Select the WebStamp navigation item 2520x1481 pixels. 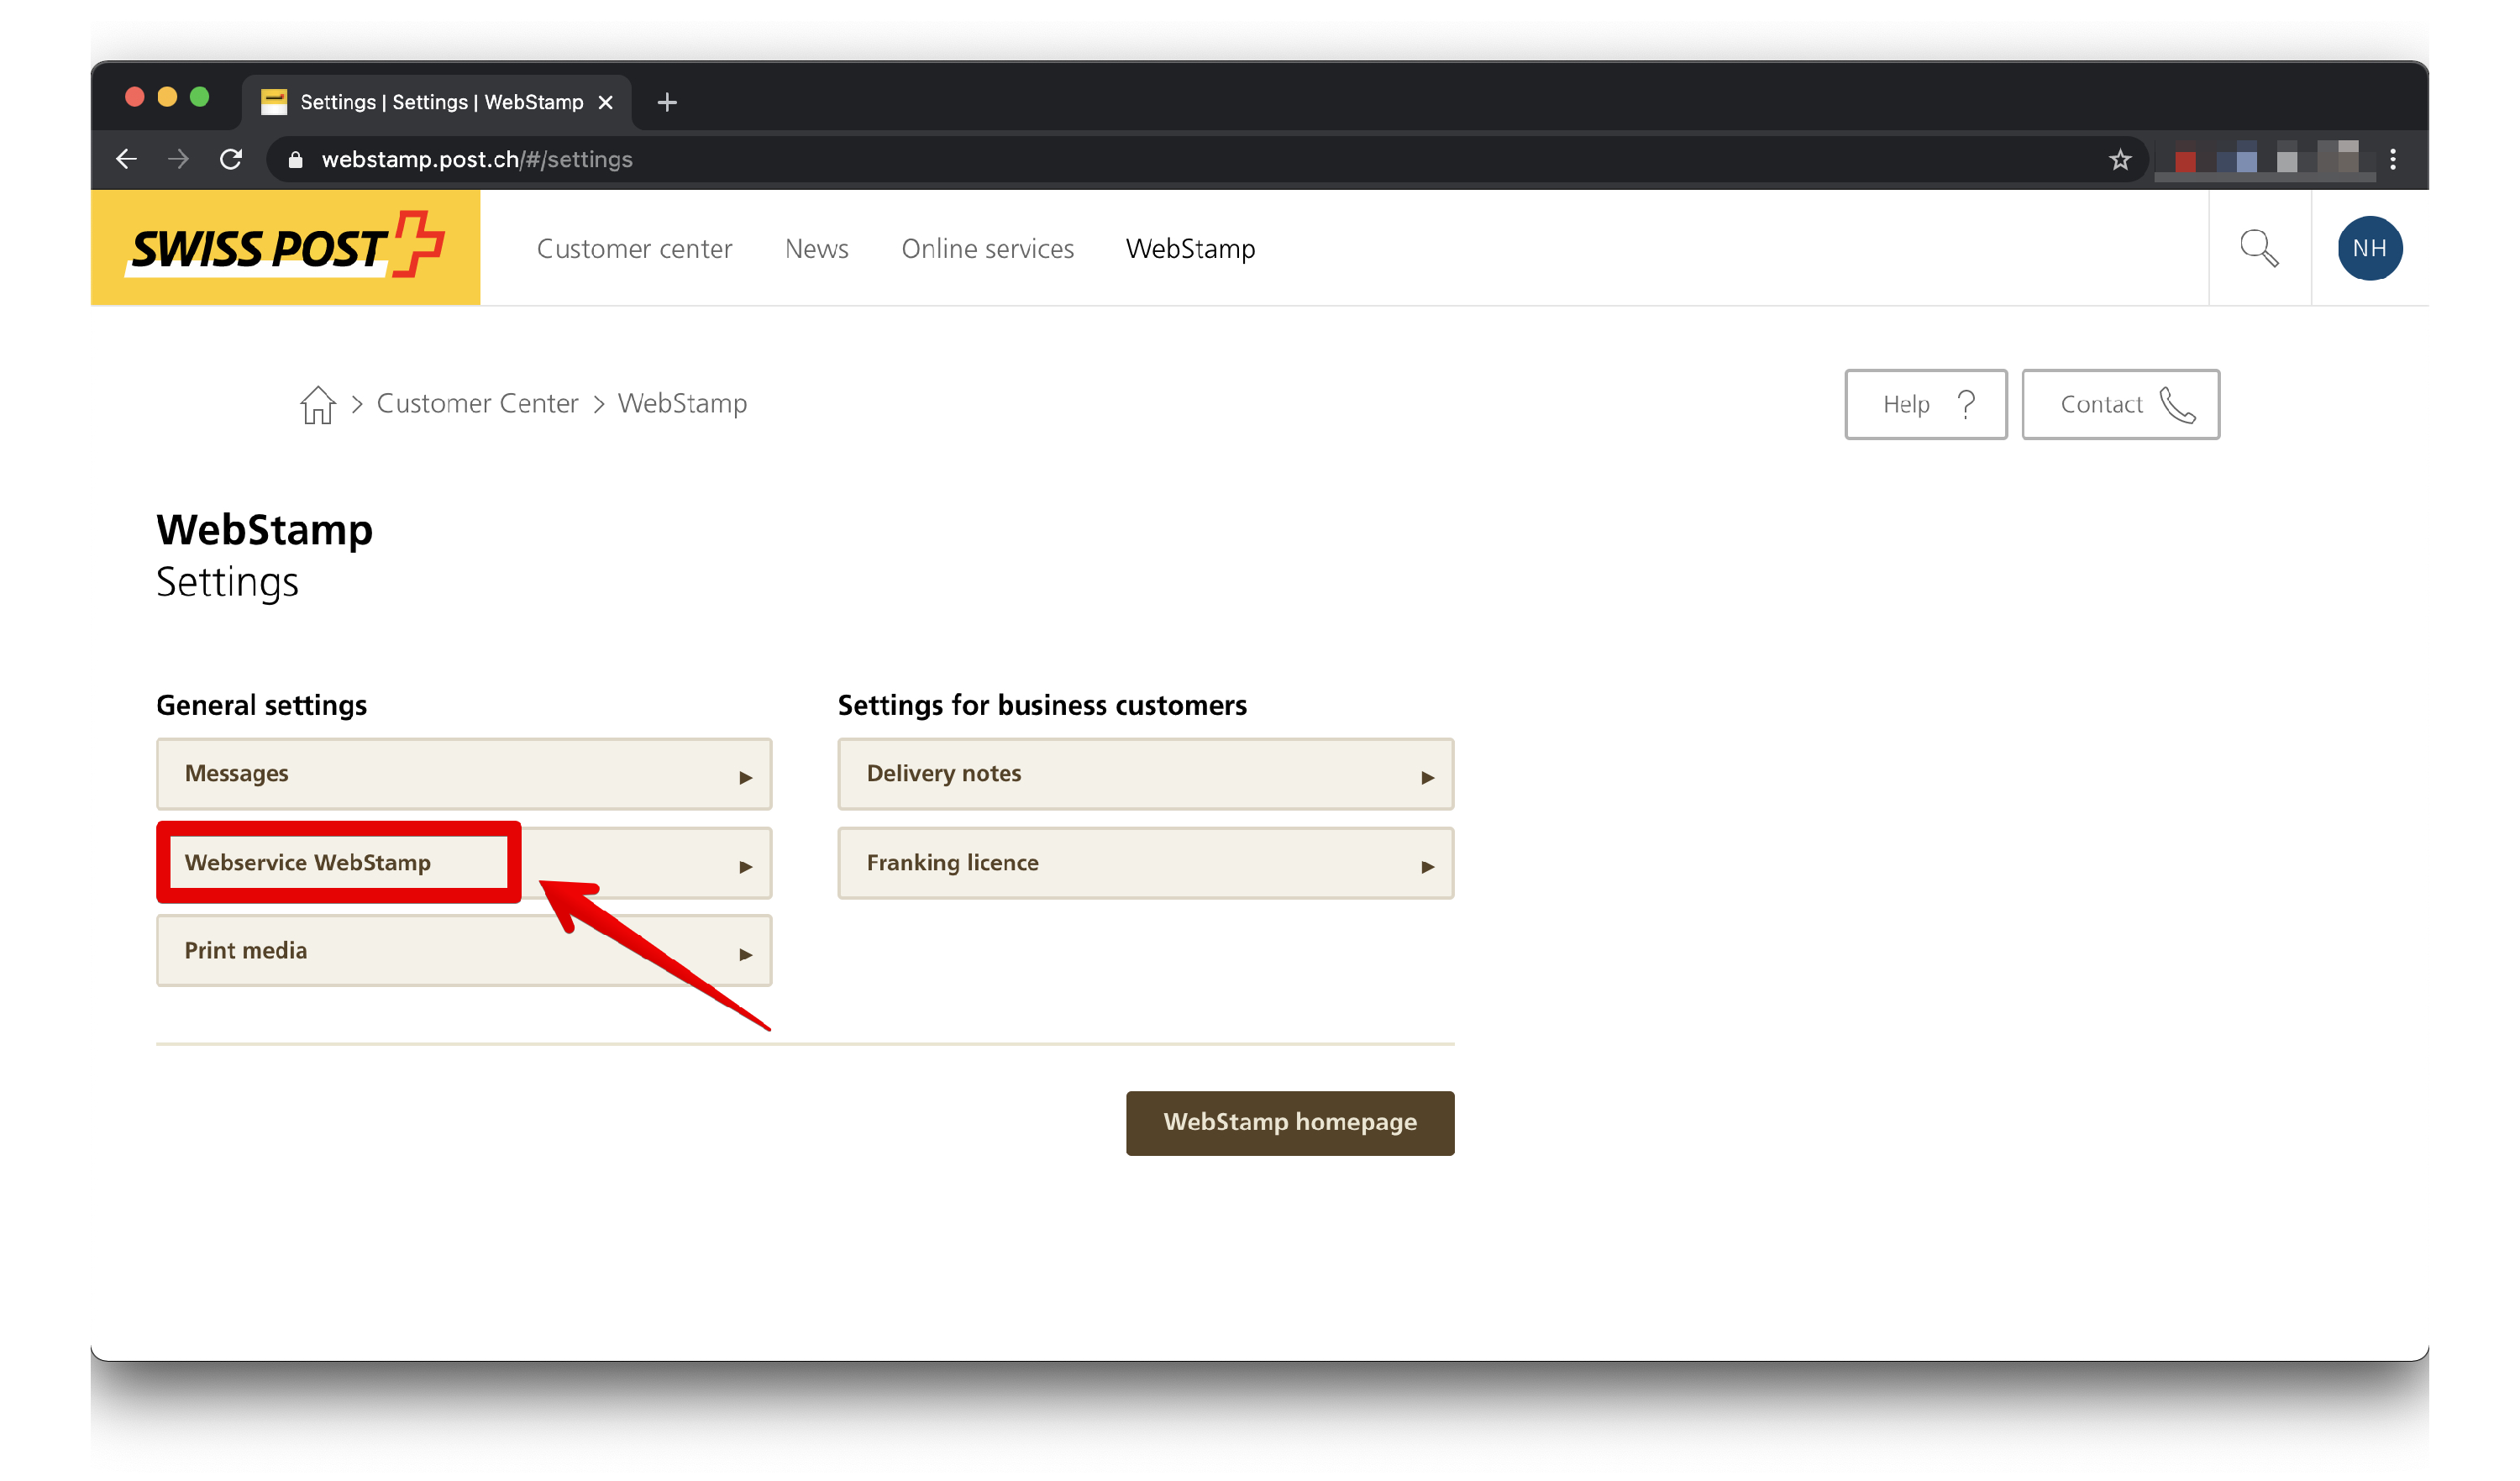coord(1190,248)
